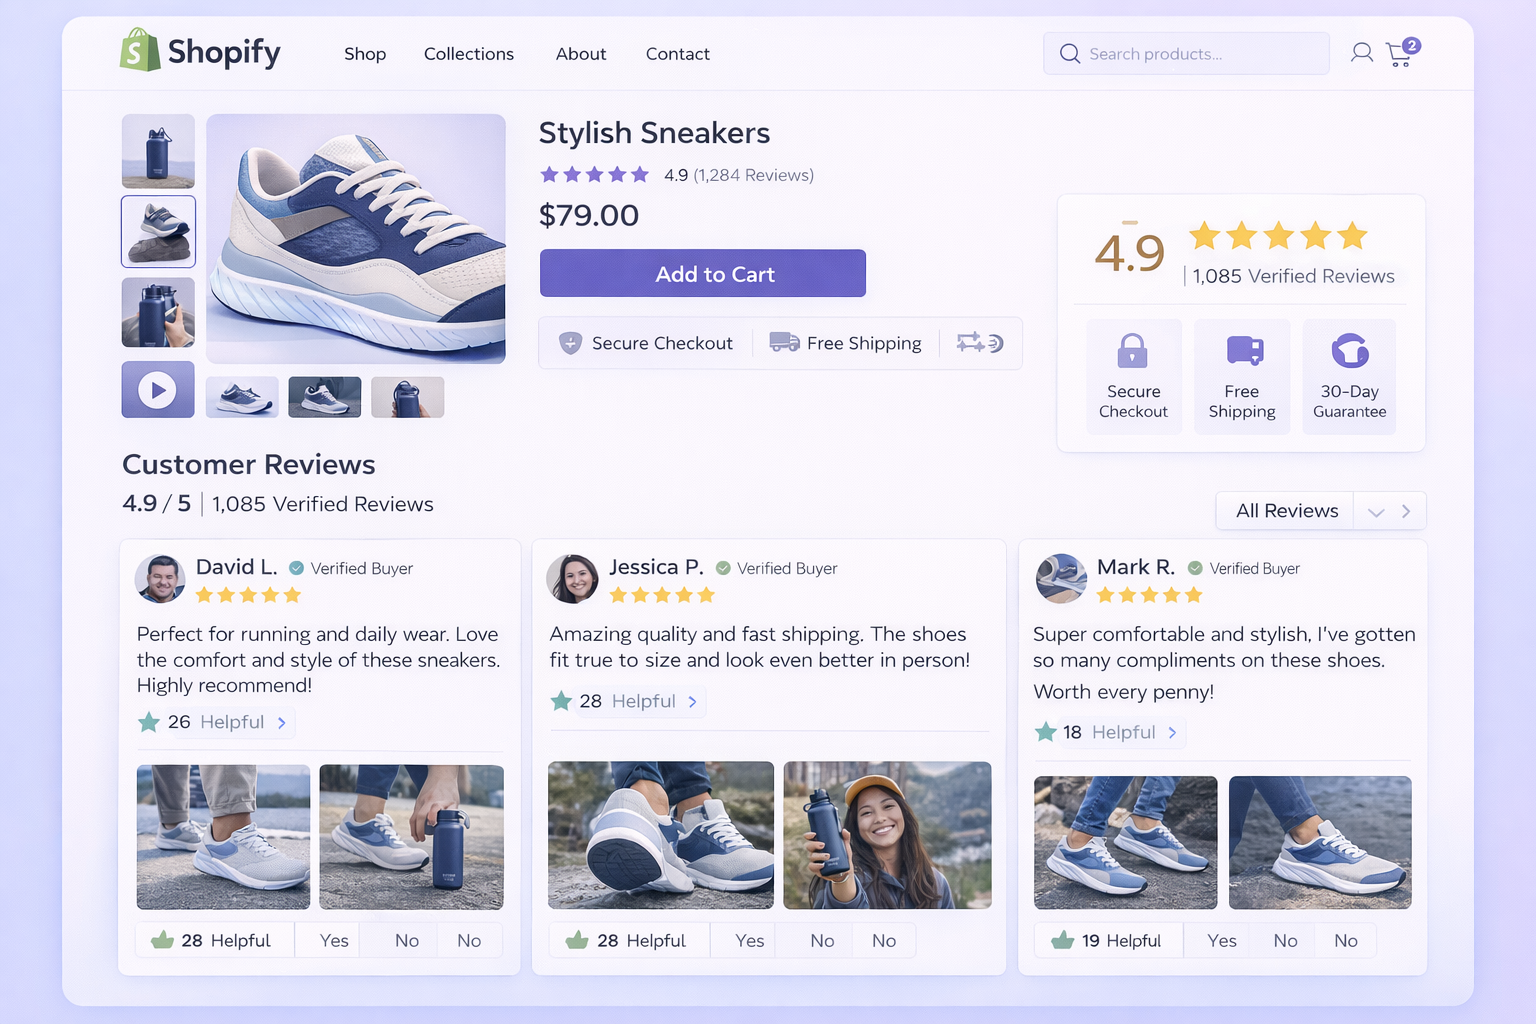Play the product video thumbnail
The width and height of the screenshot is (1536, 1024).
(157, 390)
